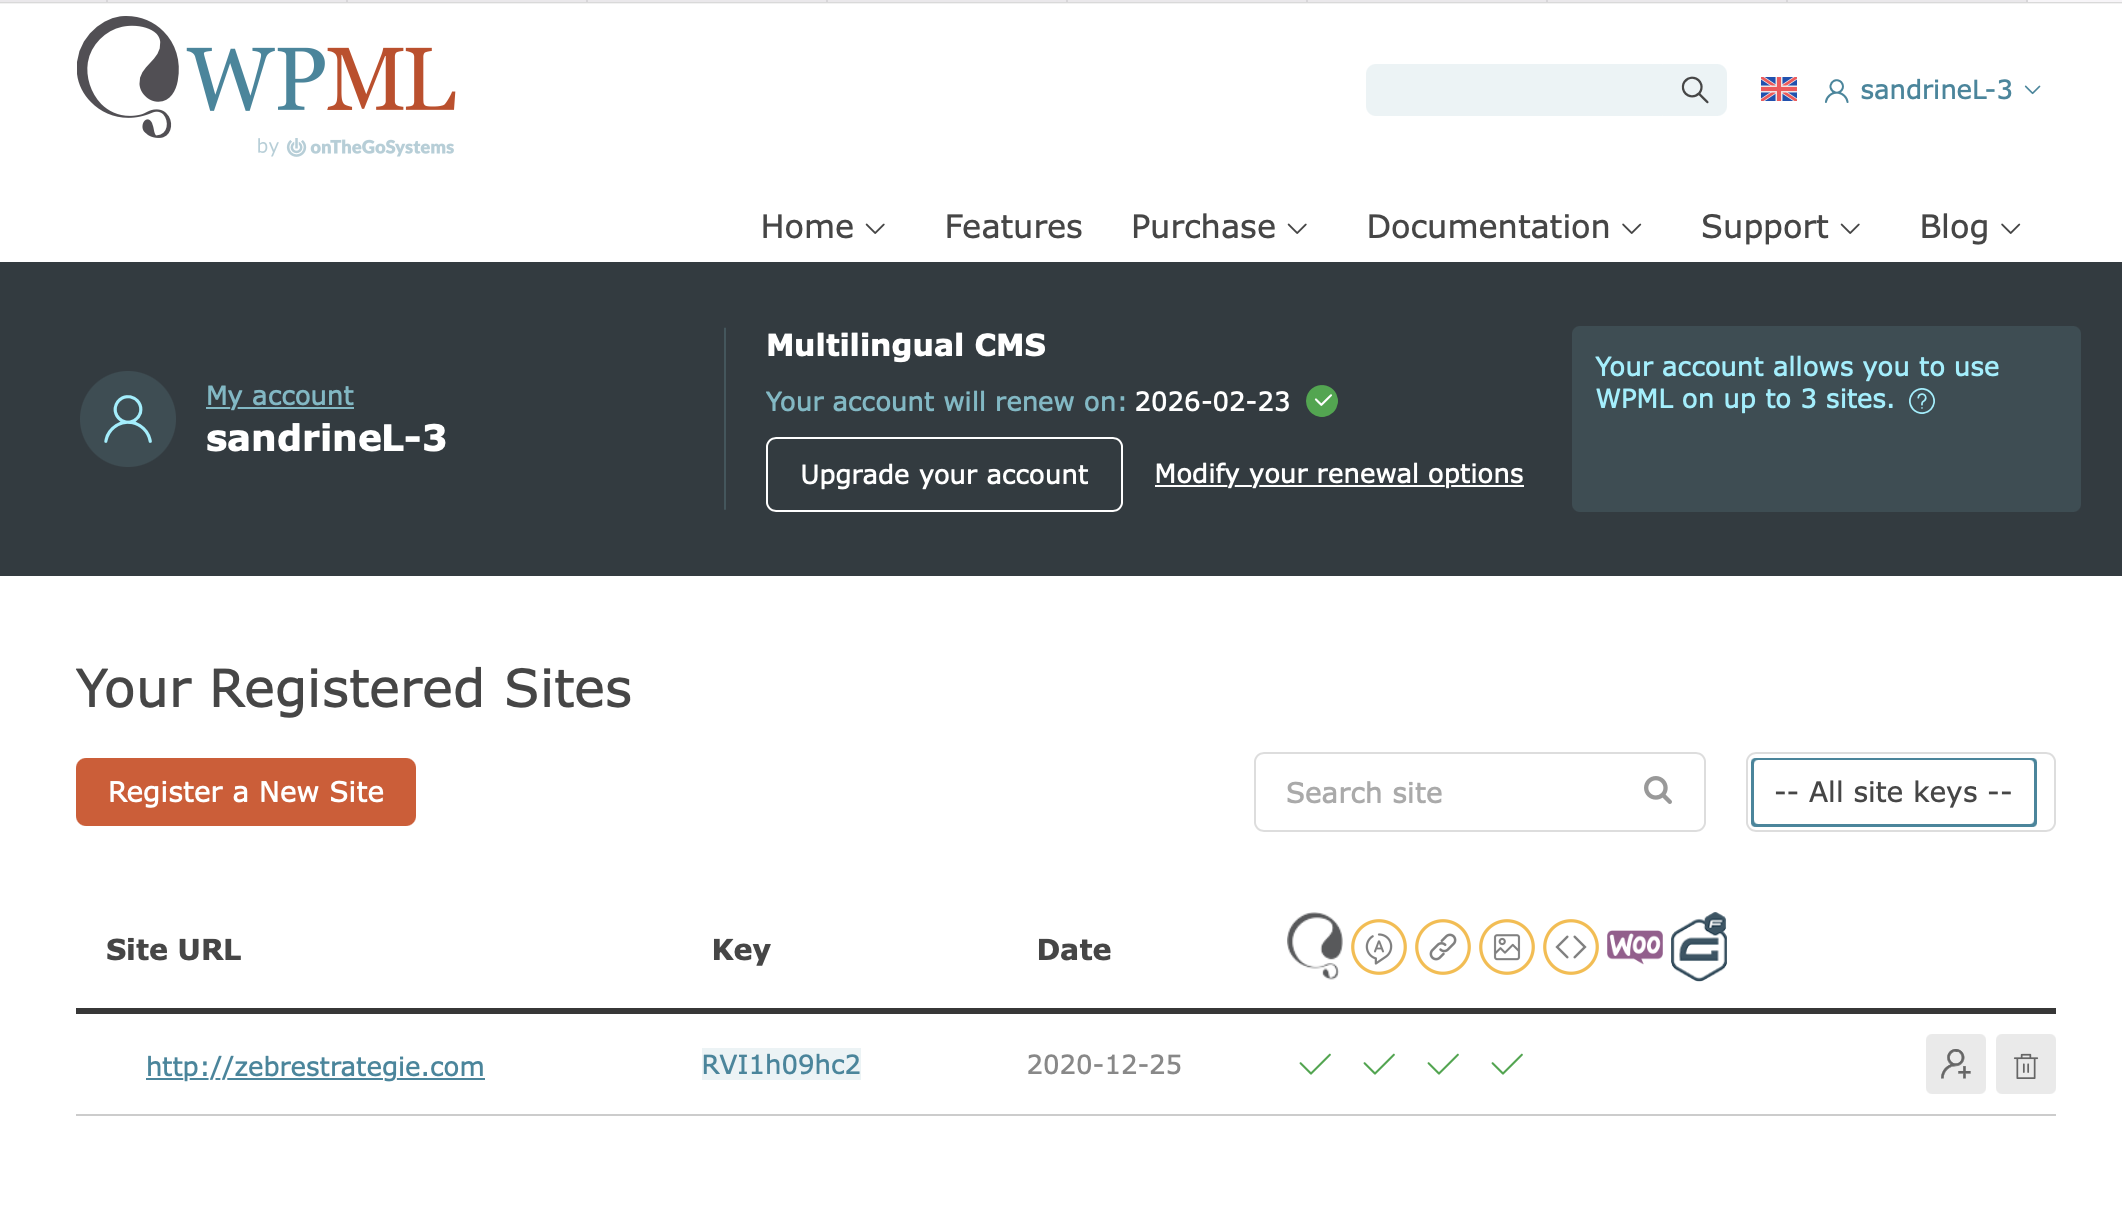Click the first green checkmark in site row
This screenshot has width=2122, height=1208.
pos(1315,1064)
